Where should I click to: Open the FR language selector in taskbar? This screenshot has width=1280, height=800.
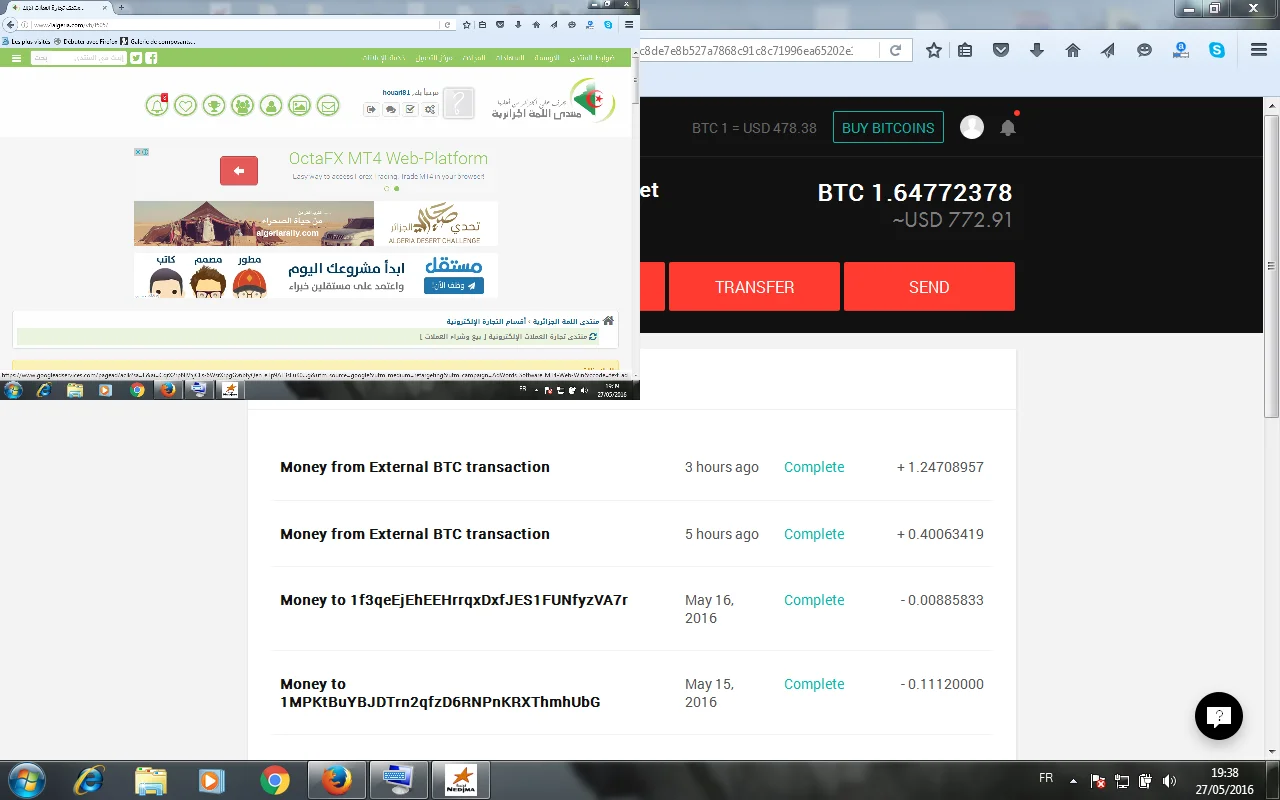[1046, 778]
